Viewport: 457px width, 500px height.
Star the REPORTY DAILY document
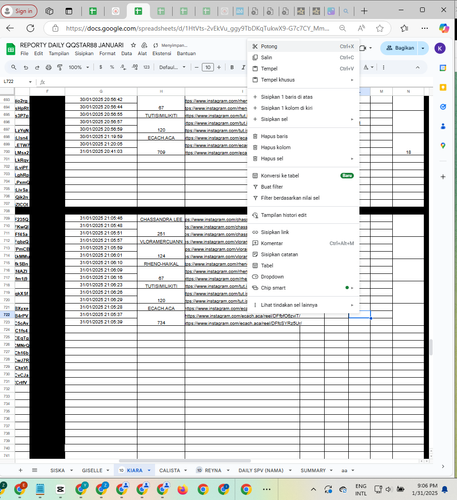pyautogui.click(x=133, y=45)
